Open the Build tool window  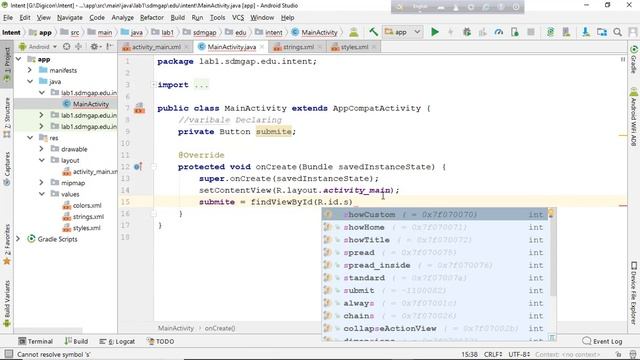point(76,341)
